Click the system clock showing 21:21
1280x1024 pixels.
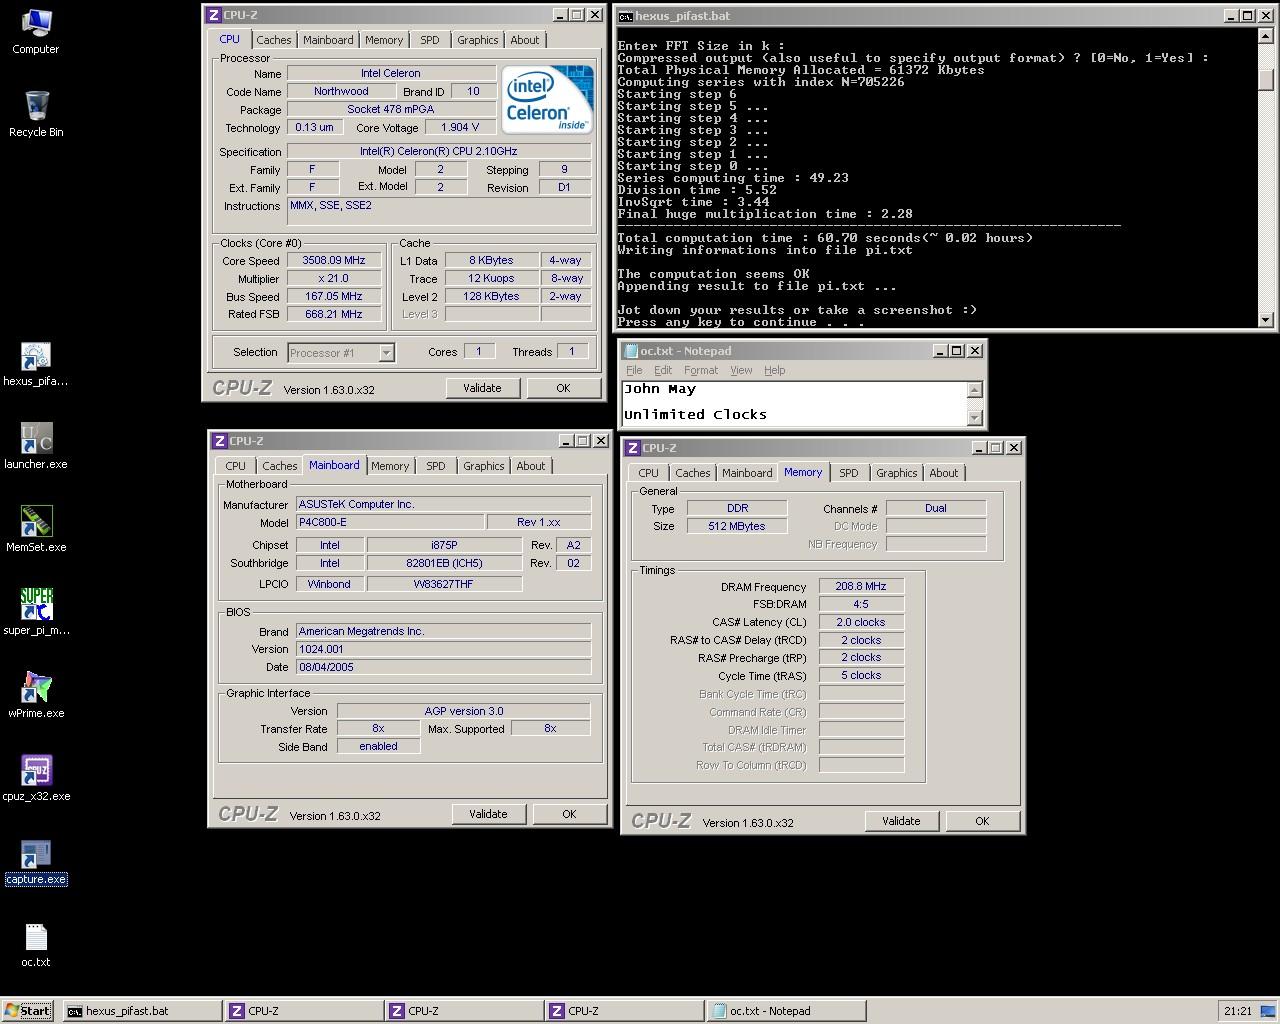[1237, 1011]
